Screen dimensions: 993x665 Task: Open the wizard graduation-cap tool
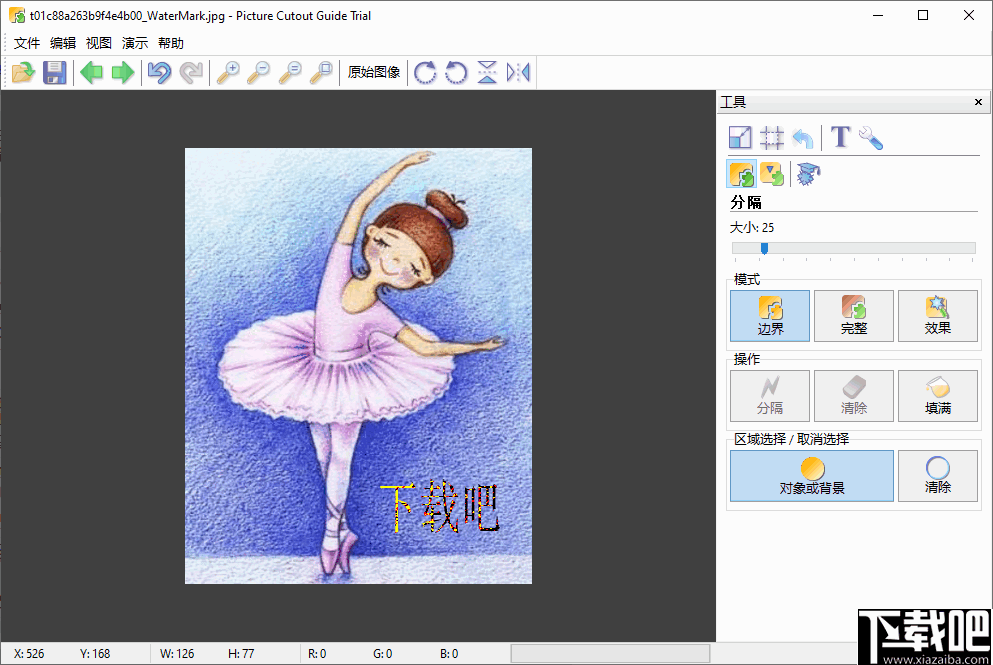pyautogui.click(x=809, y=174)
